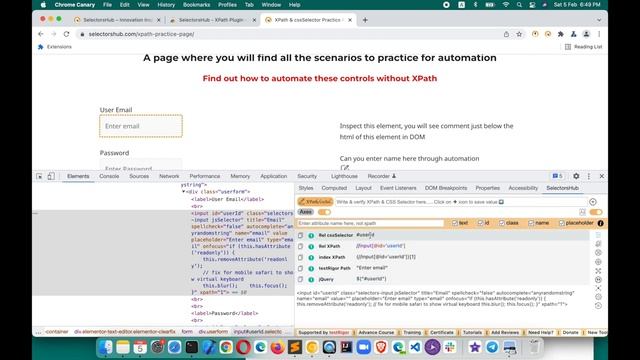Open the Lighthouse DevTools tab

coord(344,176)
